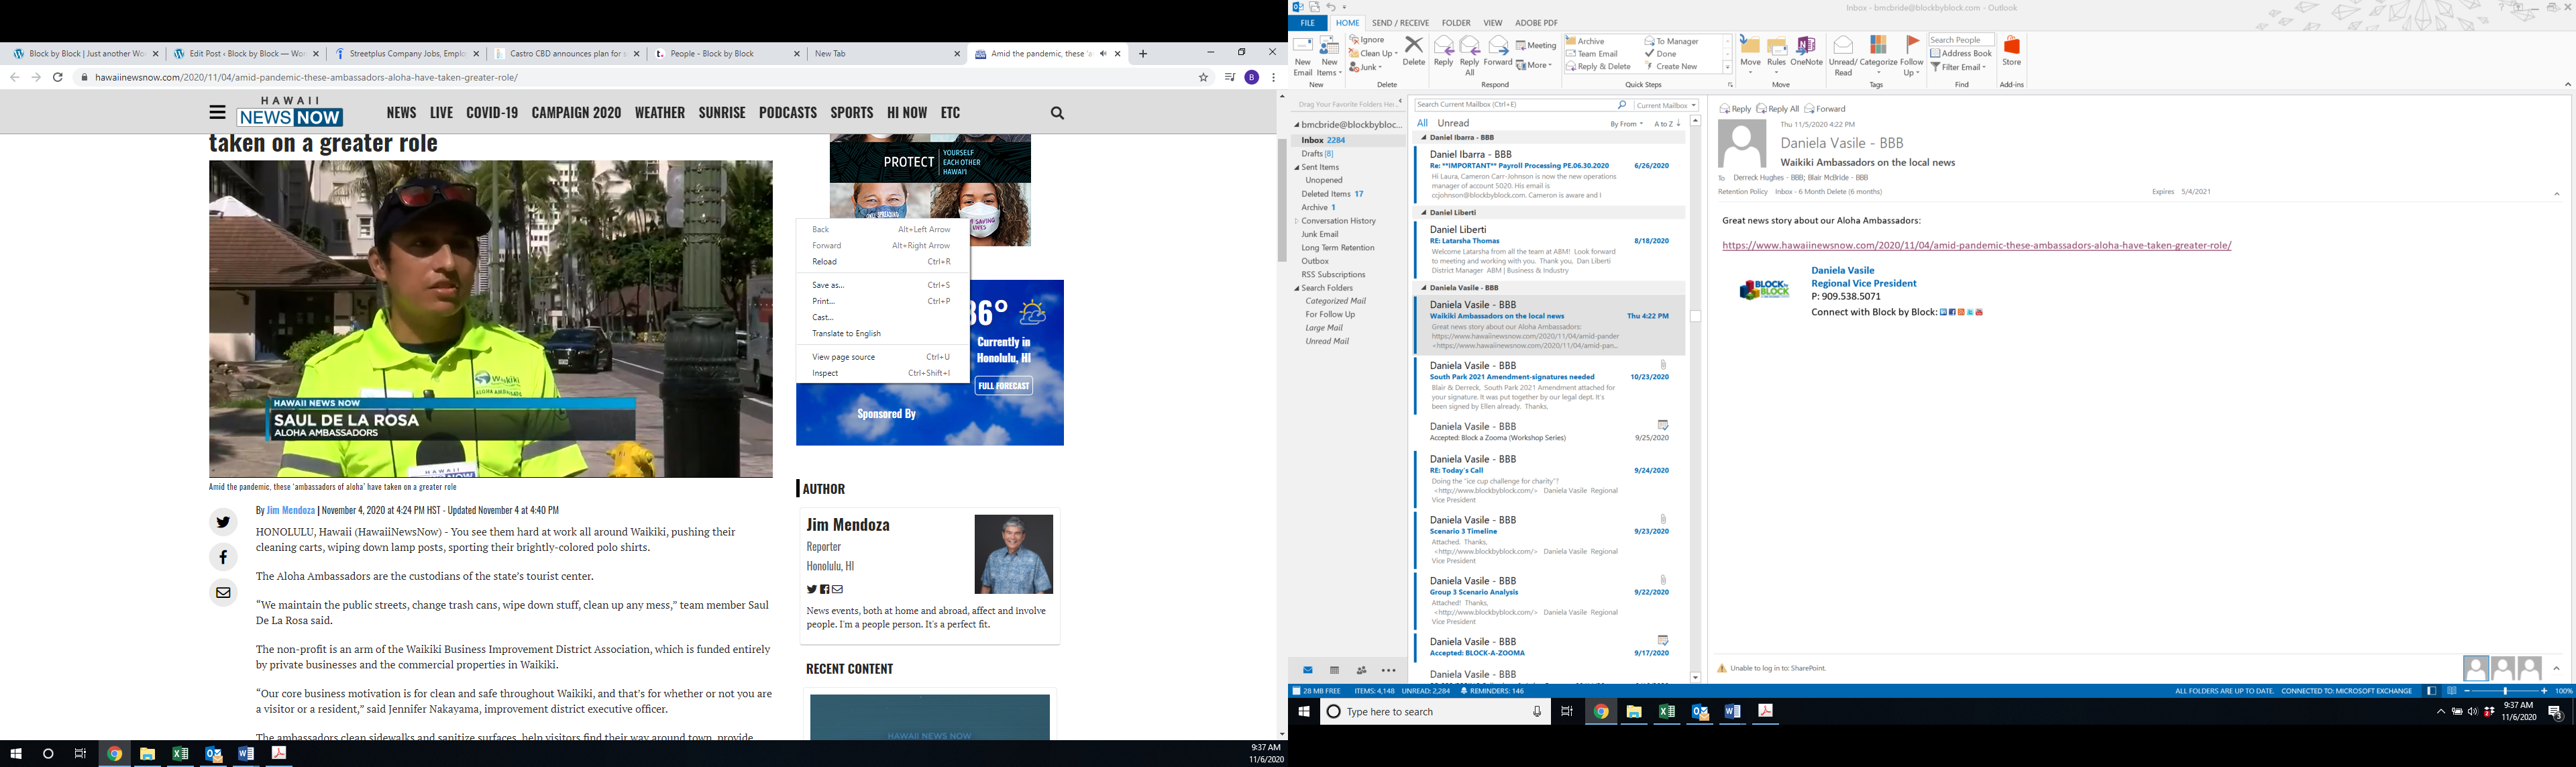Click the website search magnifier icon
The height and width of the screenshot is (767, 2576).
1057,113
